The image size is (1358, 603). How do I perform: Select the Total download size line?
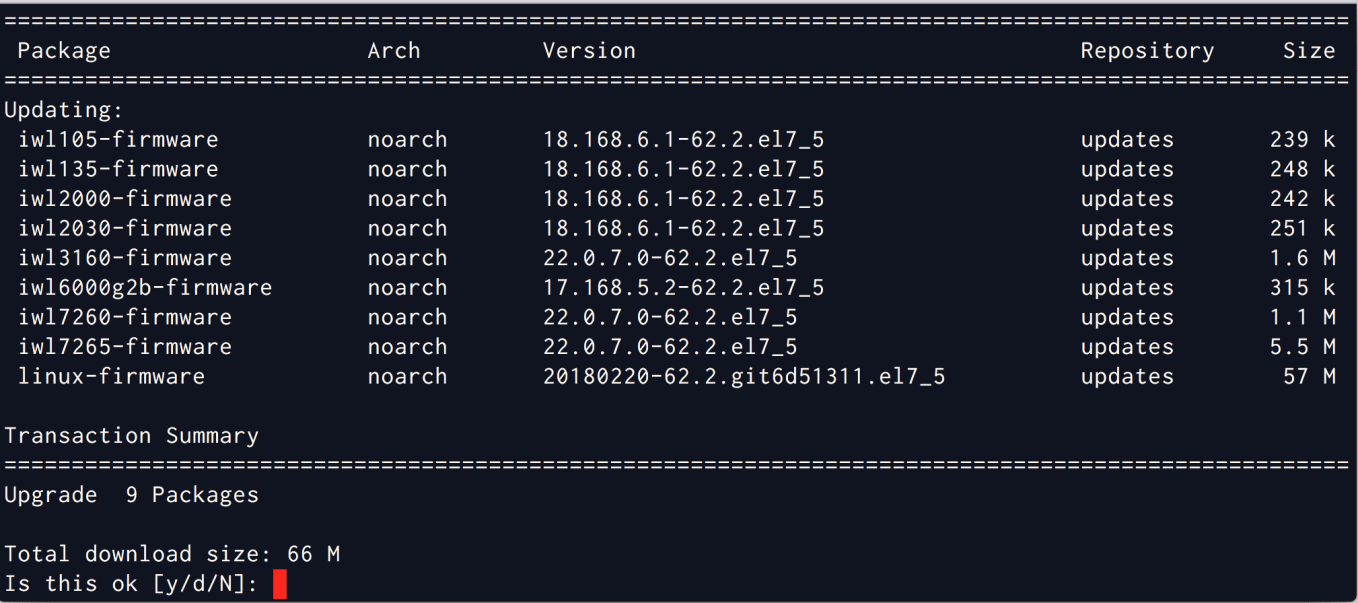tap(173, 553)
